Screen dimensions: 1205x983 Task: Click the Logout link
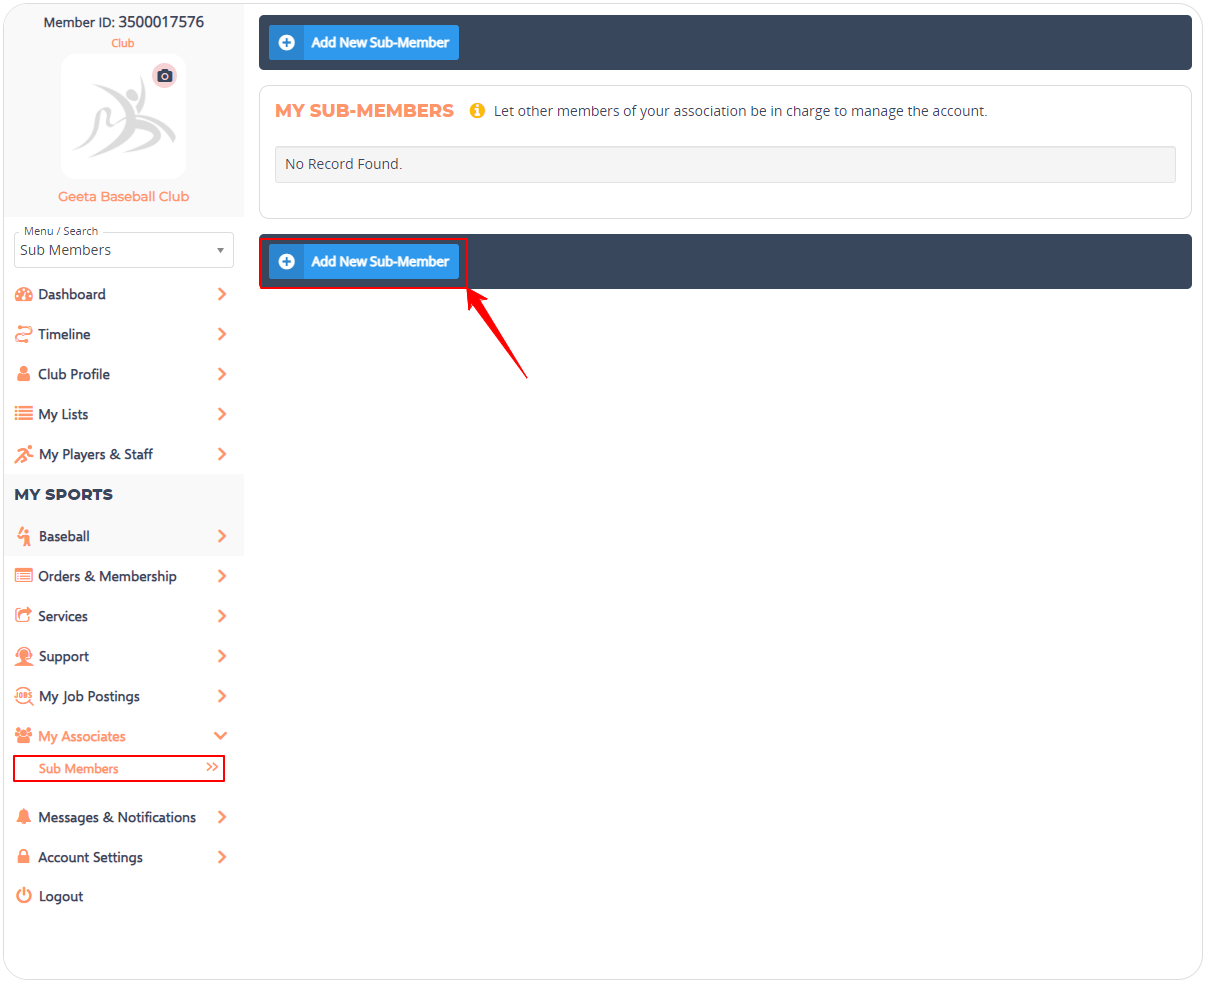(61, 896)
